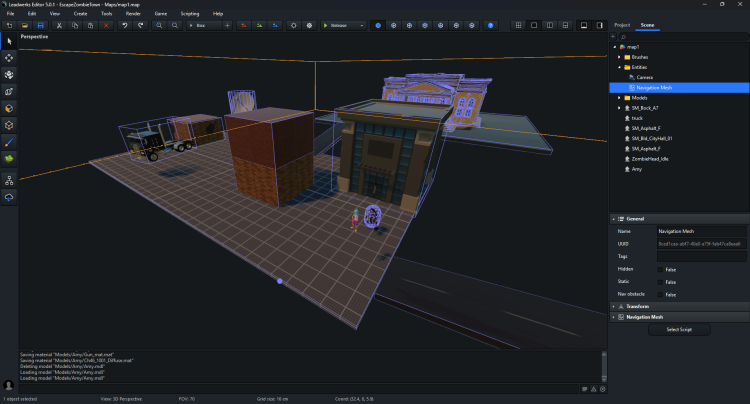Viewport: 750px width, 404px height.
Task: Click the user profile icon bottom-left
Action: click(x=9, y=384)
